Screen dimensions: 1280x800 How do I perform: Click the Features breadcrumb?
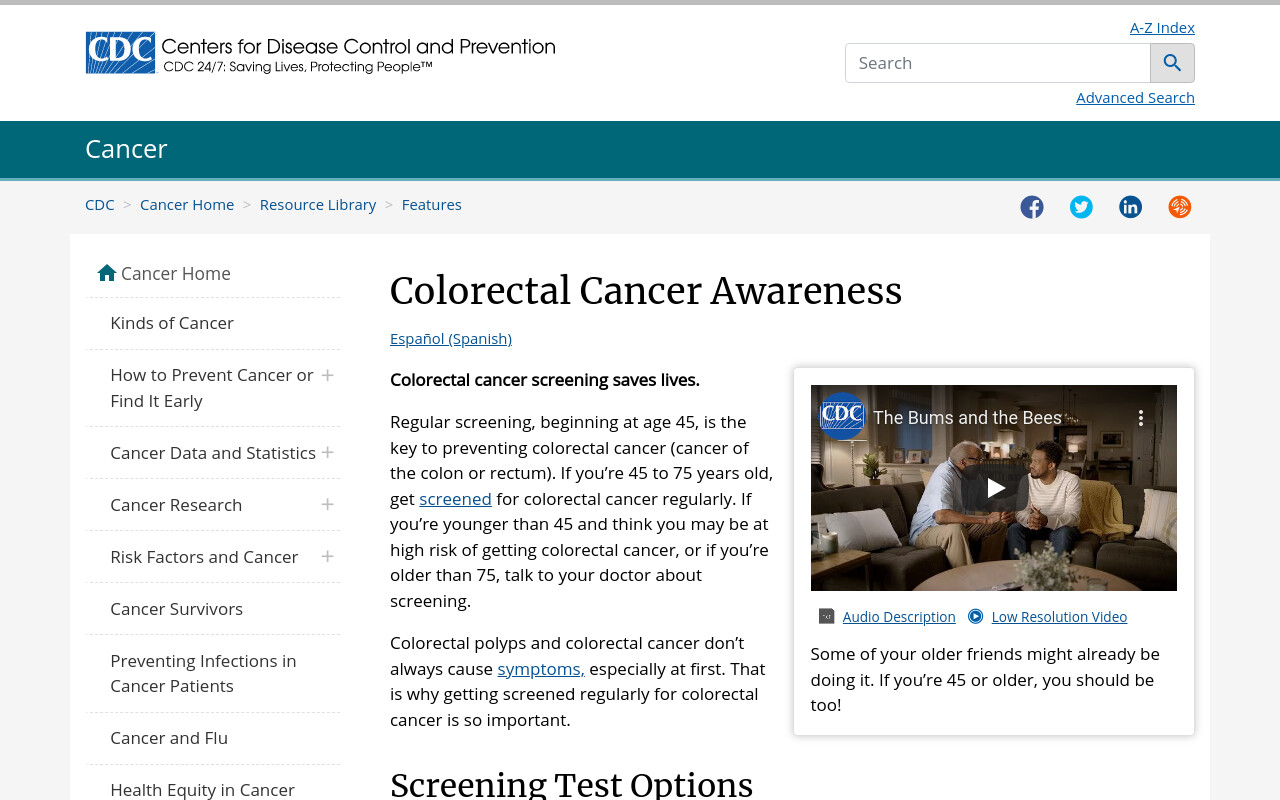click(x=432, y=204)
